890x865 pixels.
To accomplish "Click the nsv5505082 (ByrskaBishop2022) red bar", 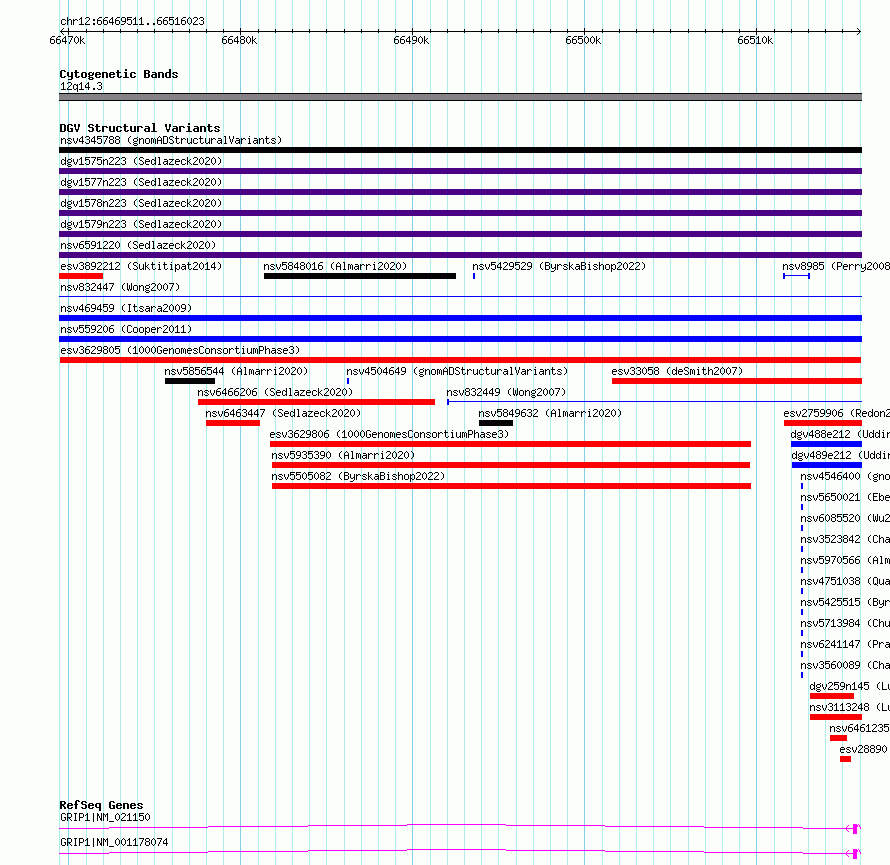I will click(x=511, y=486).
